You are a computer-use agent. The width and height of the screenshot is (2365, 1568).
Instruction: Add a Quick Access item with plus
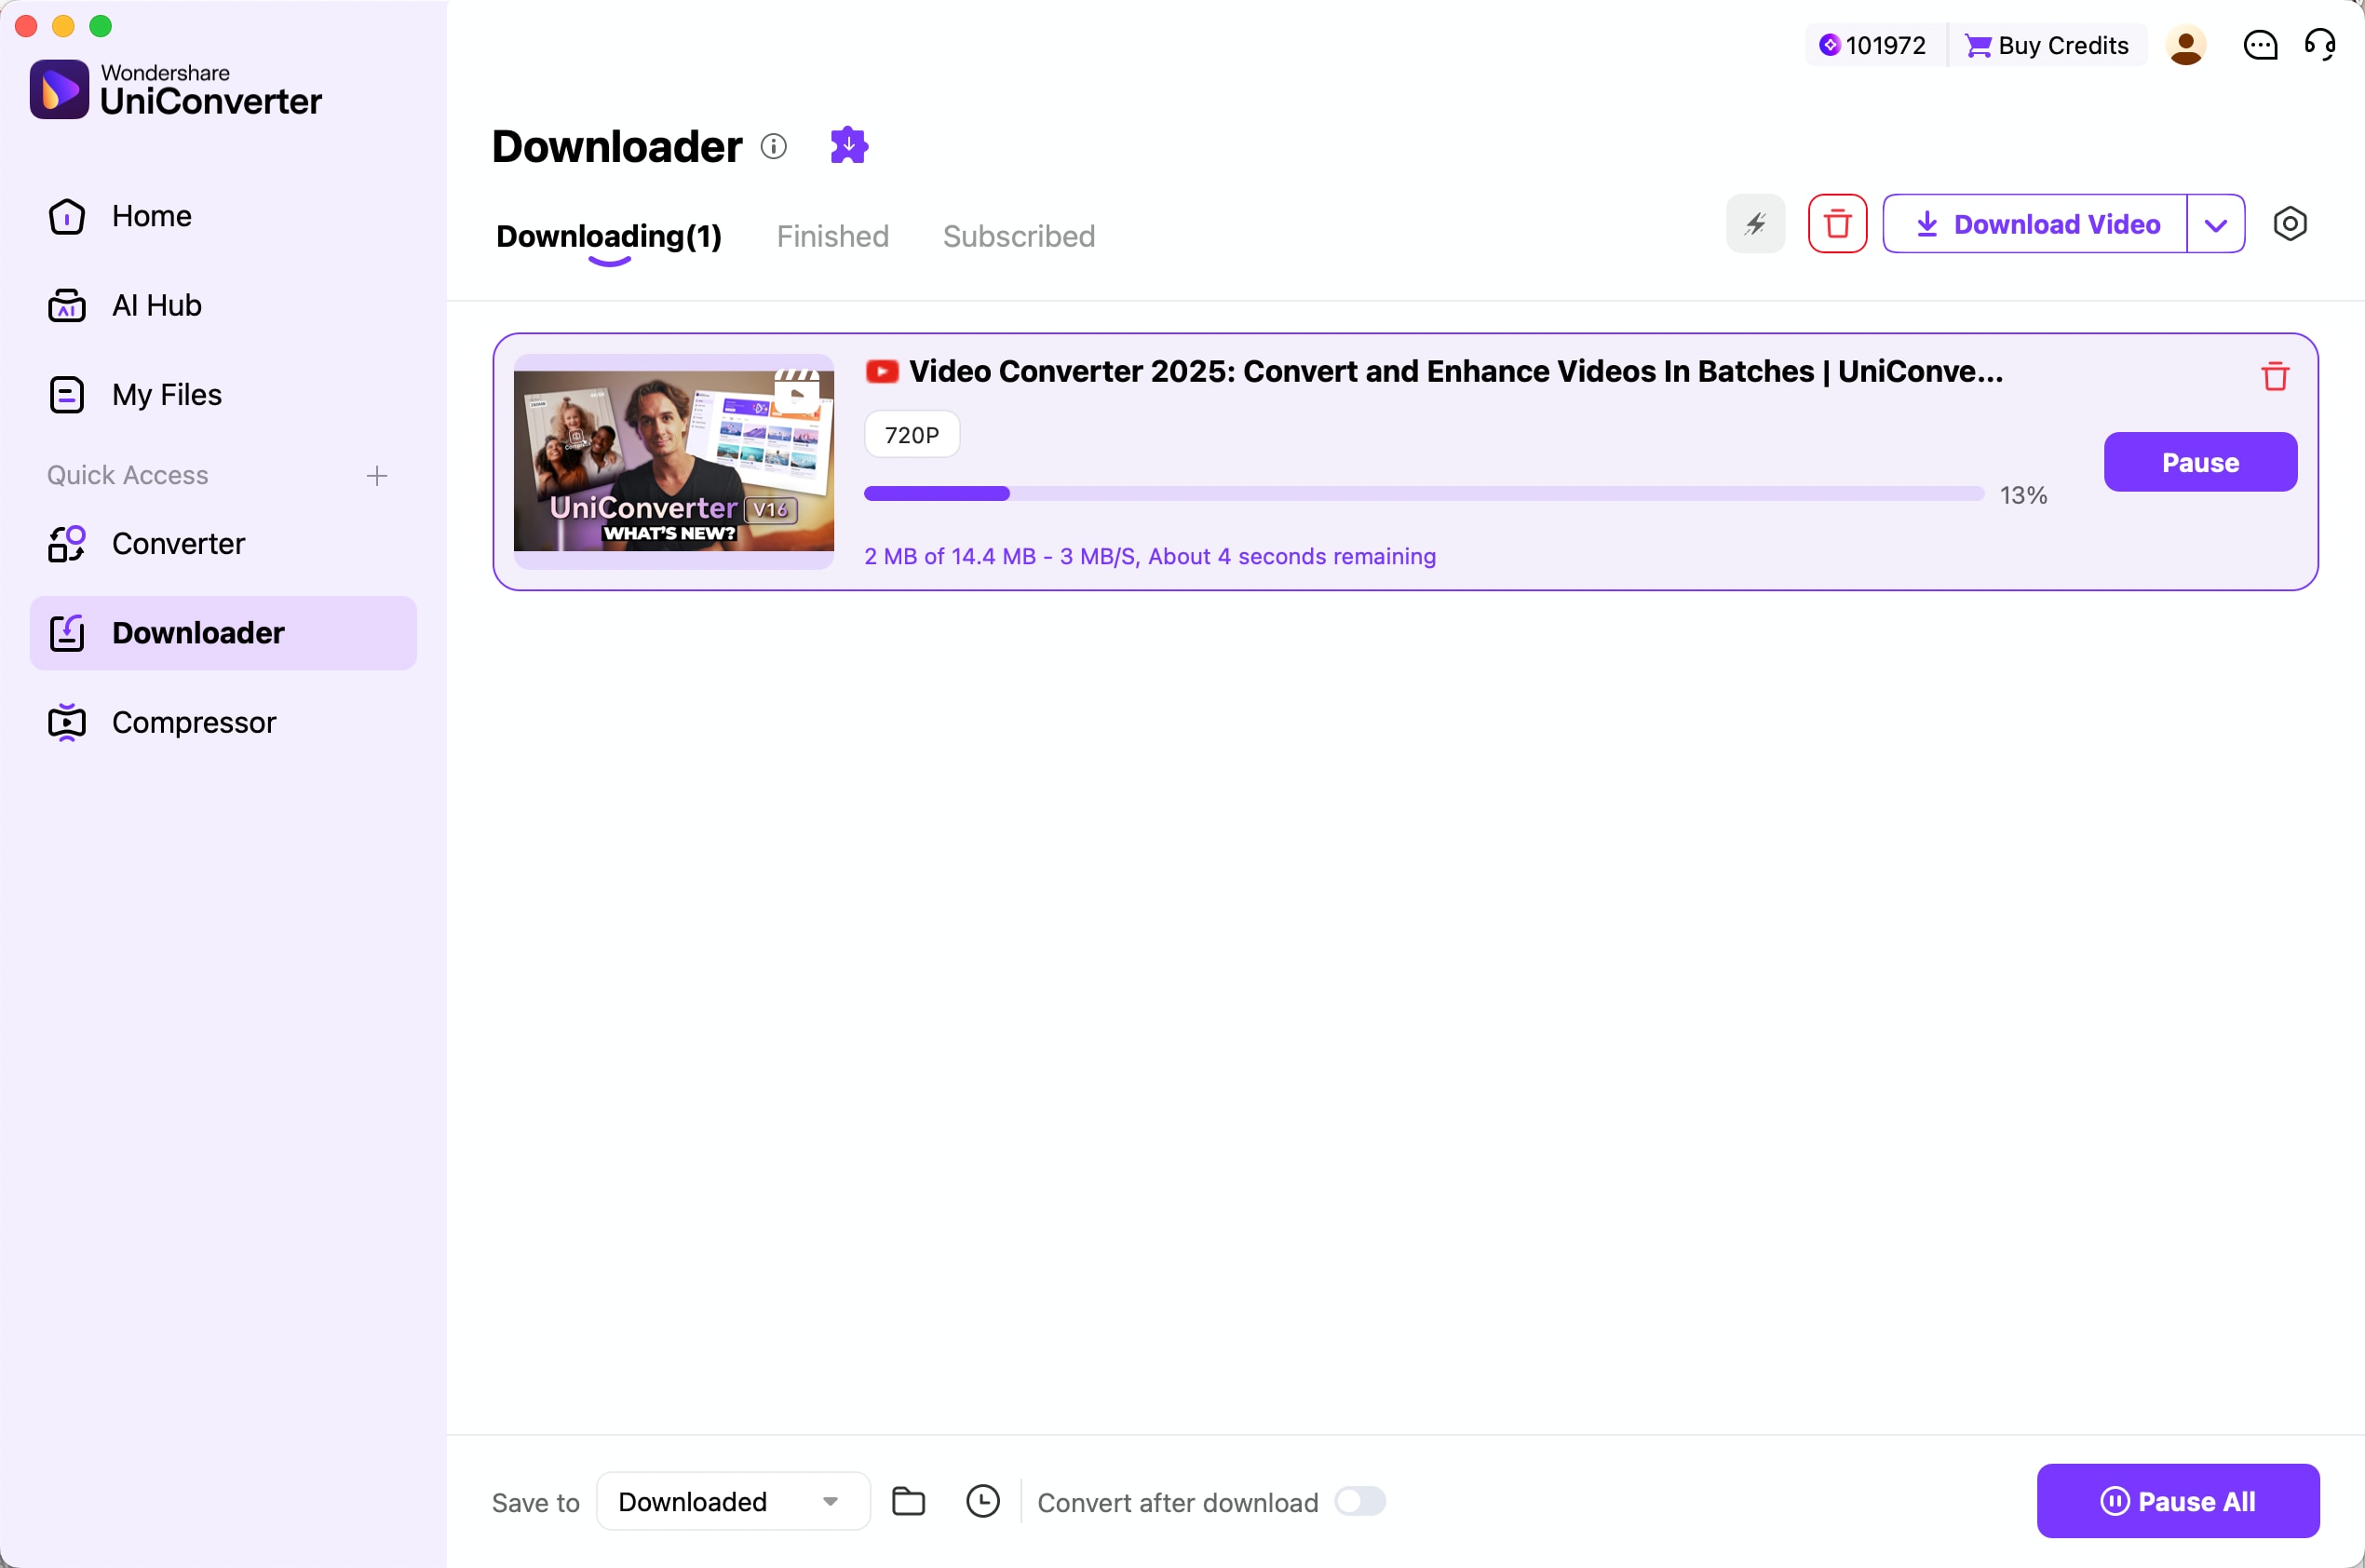[x=377, y=476]
